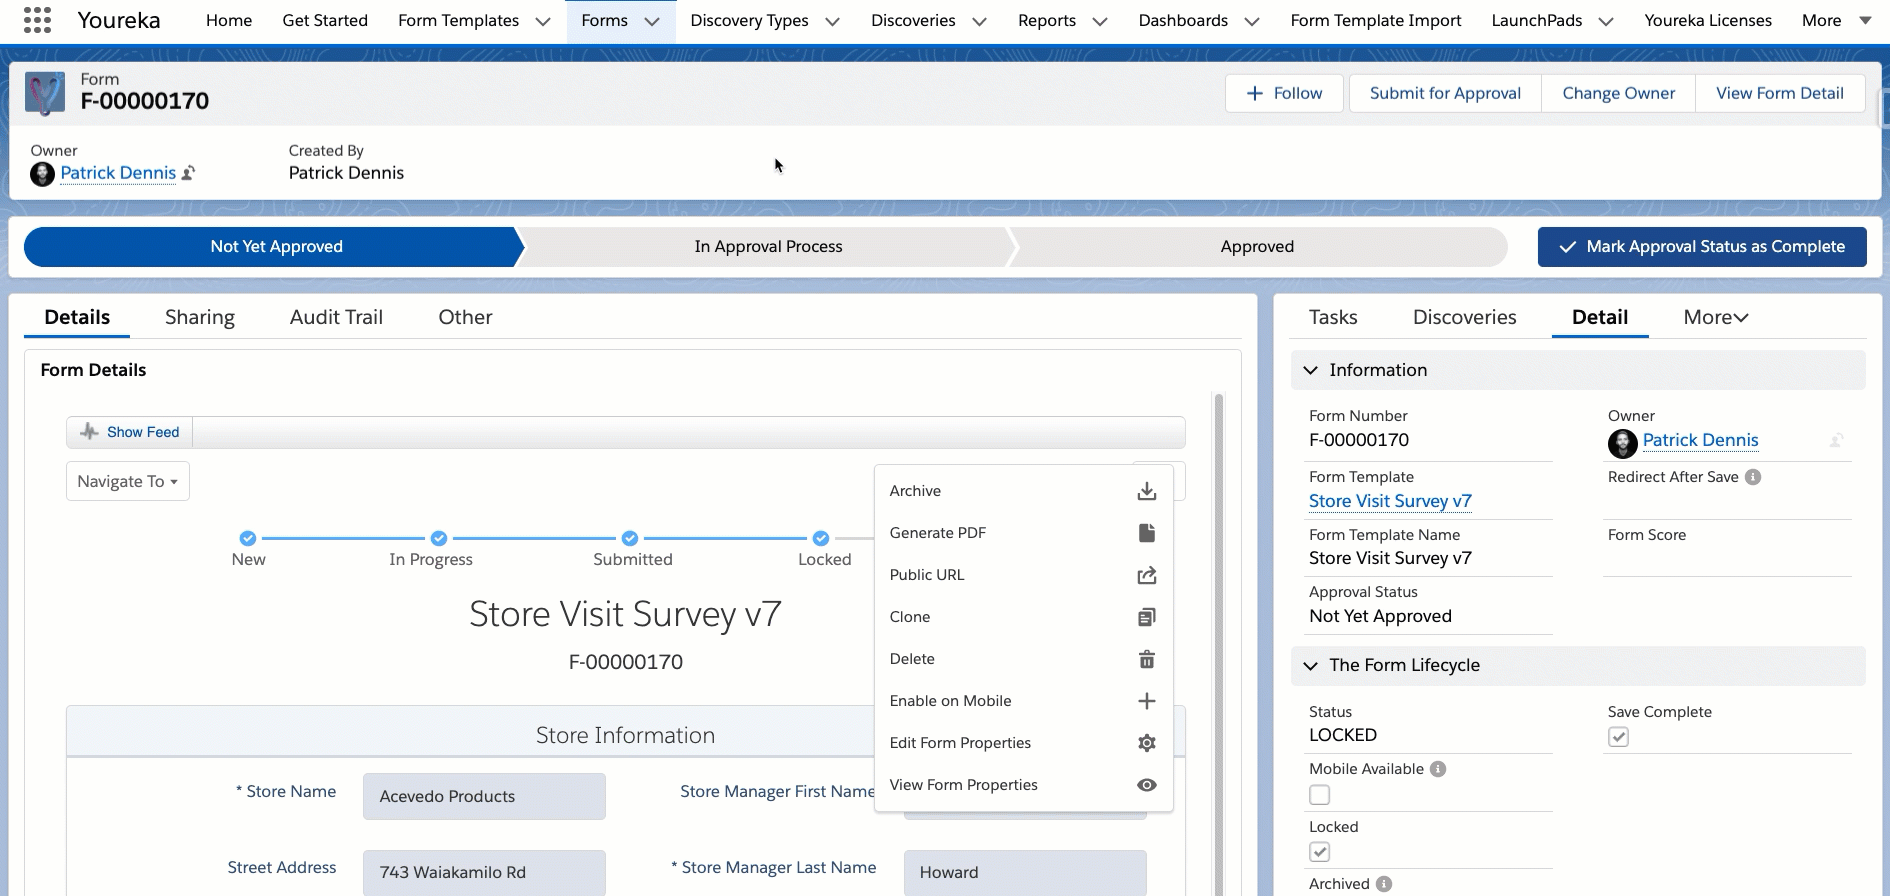Screen dimensions: 1890x896
Task: Open the More navigation menu
Action: (1836, 20)
